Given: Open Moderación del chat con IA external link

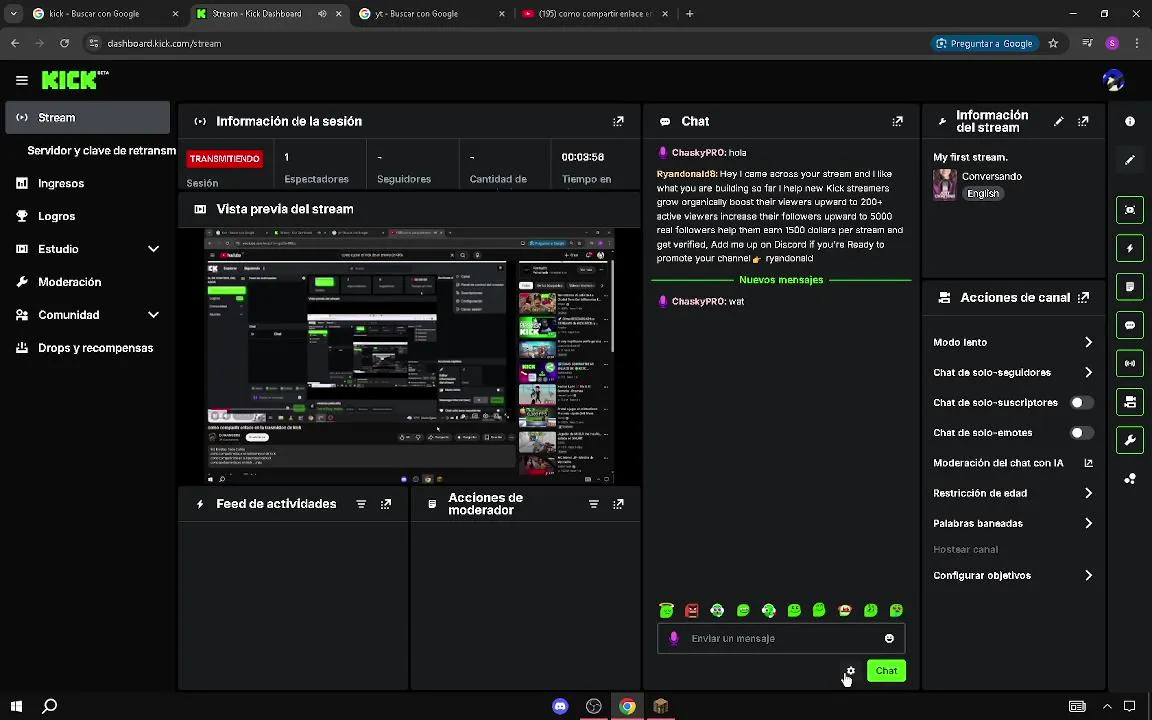Looking at the screenshot, I should [x=1088, y=463].
